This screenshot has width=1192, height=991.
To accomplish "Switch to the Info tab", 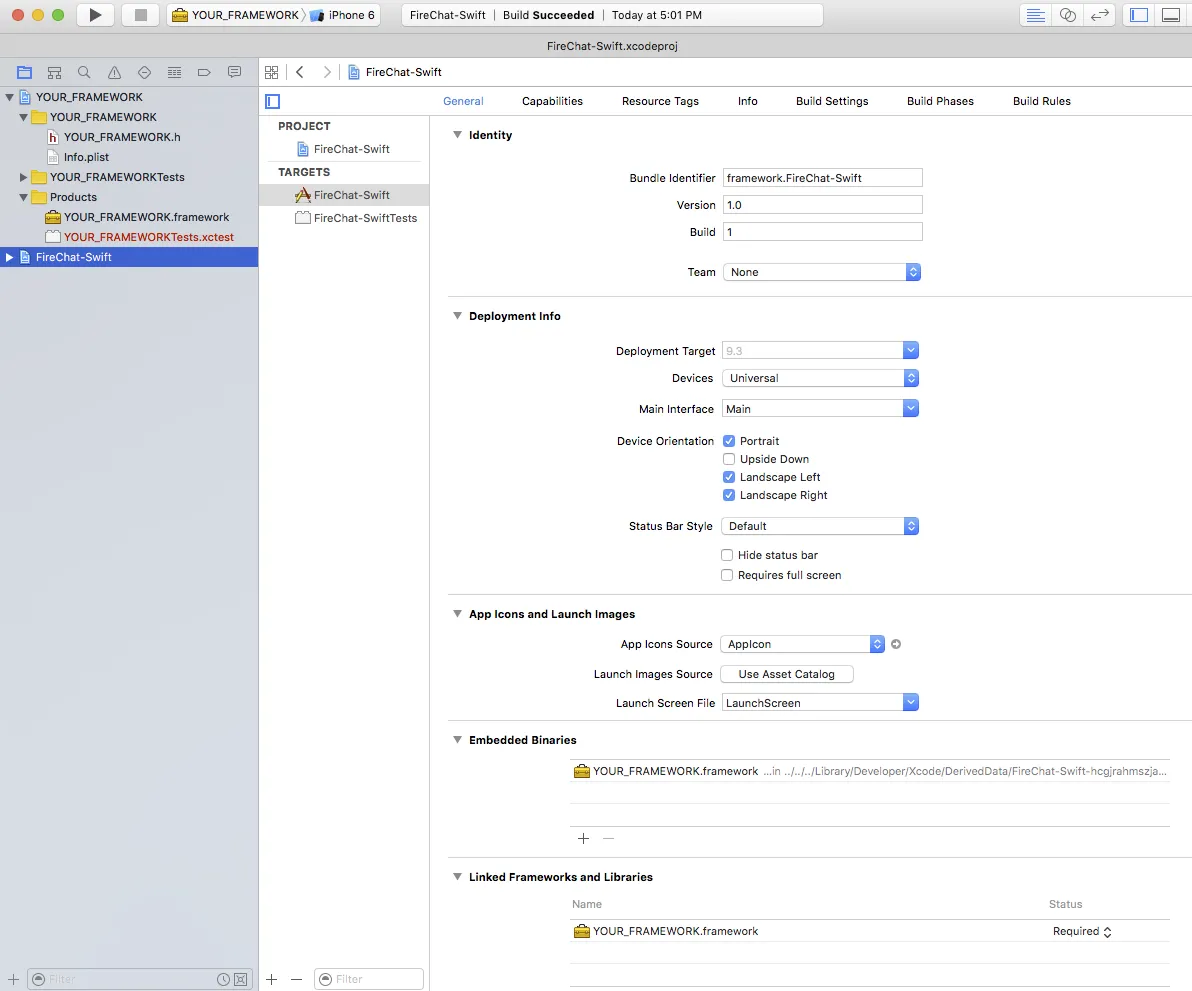I will pos(747,101).
